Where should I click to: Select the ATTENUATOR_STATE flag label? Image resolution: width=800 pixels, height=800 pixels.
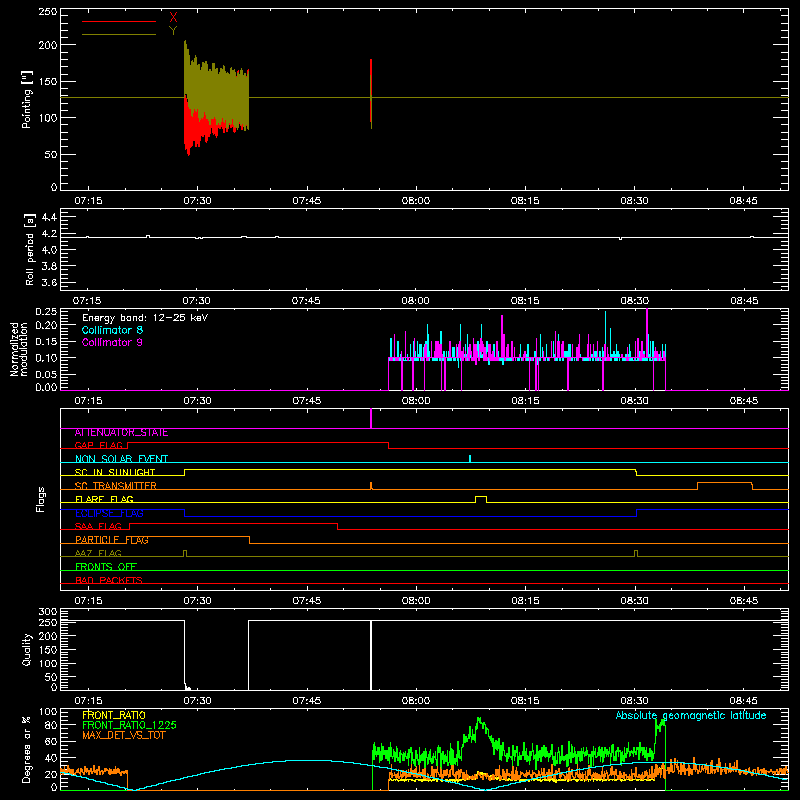point(121,433)
